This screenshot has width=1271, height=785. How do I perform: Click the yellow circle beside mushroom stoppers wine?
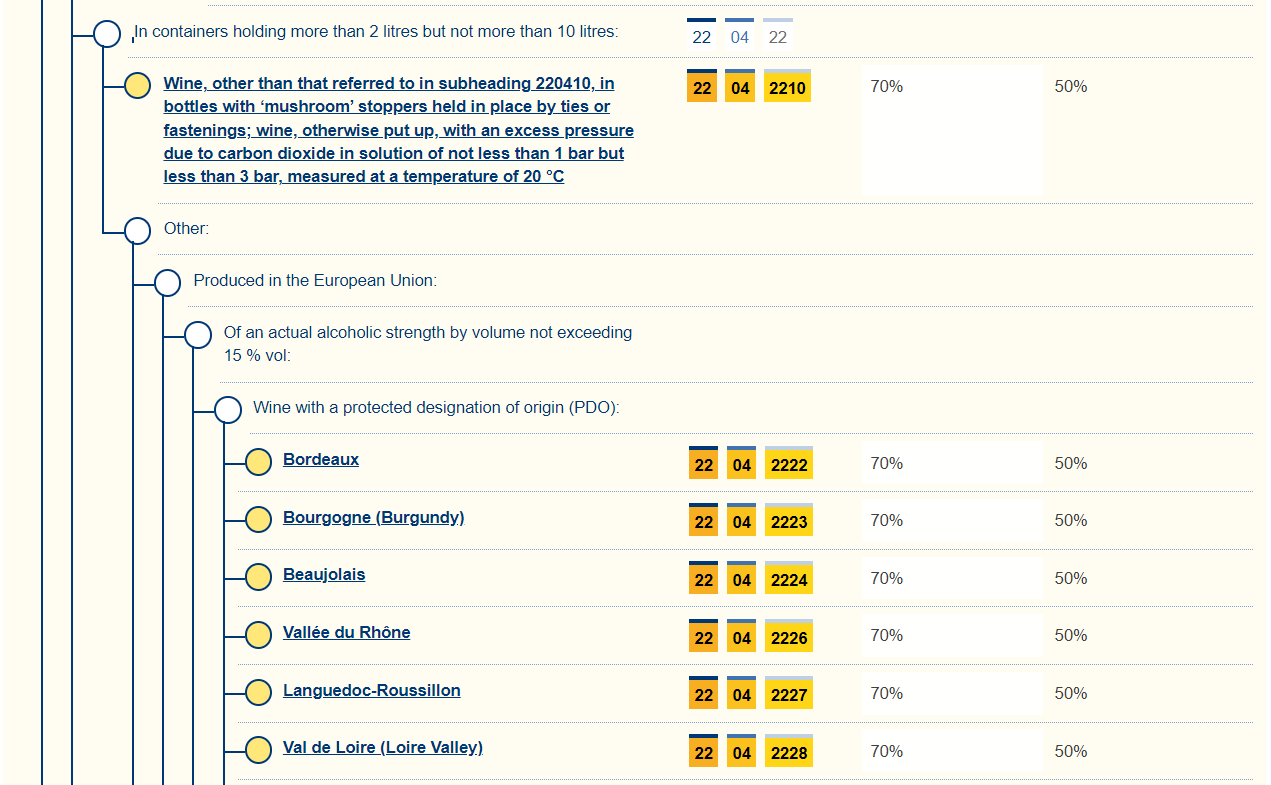138,86
